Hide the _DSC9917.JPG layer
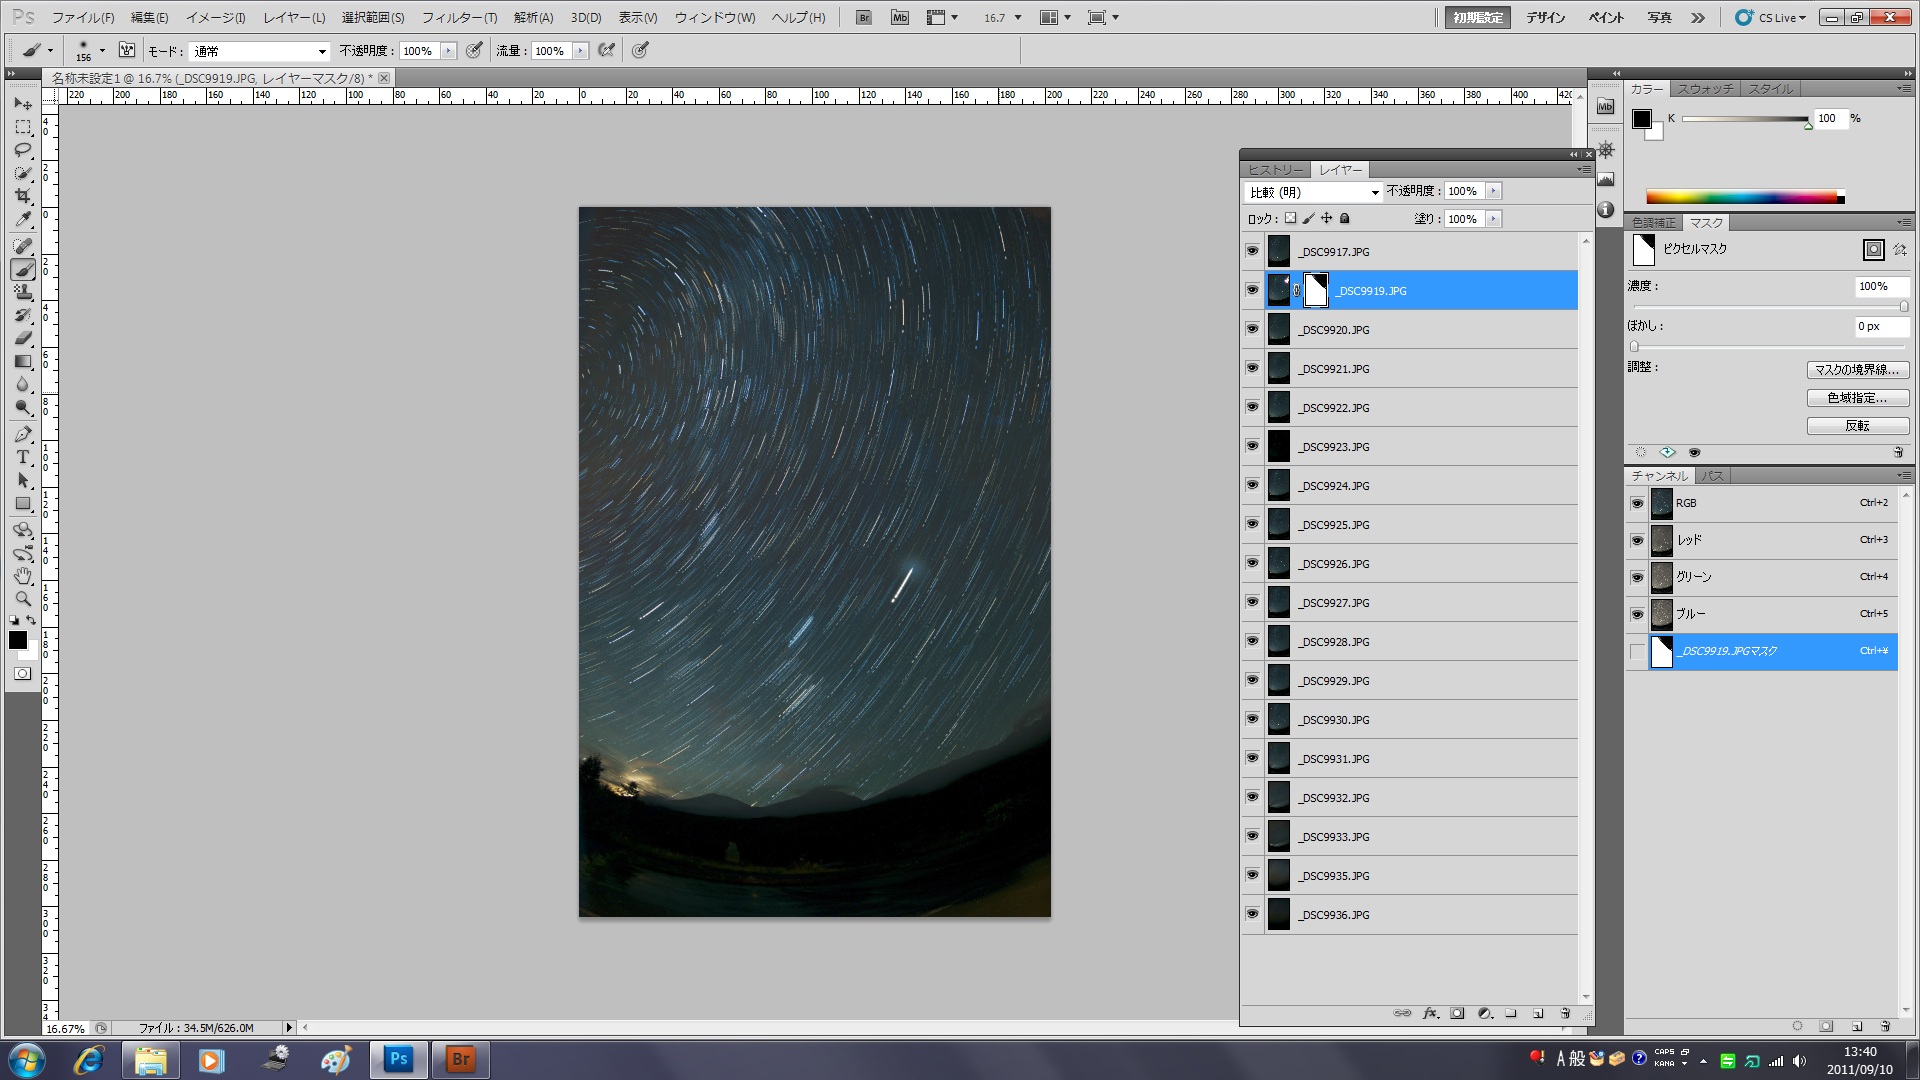1920x1080 pixels. 1252,251
